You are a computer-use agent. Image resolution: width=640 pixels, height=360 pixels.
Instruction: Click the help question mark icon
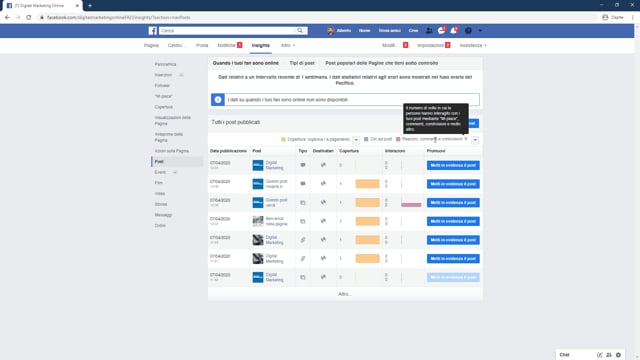(468, 31)
